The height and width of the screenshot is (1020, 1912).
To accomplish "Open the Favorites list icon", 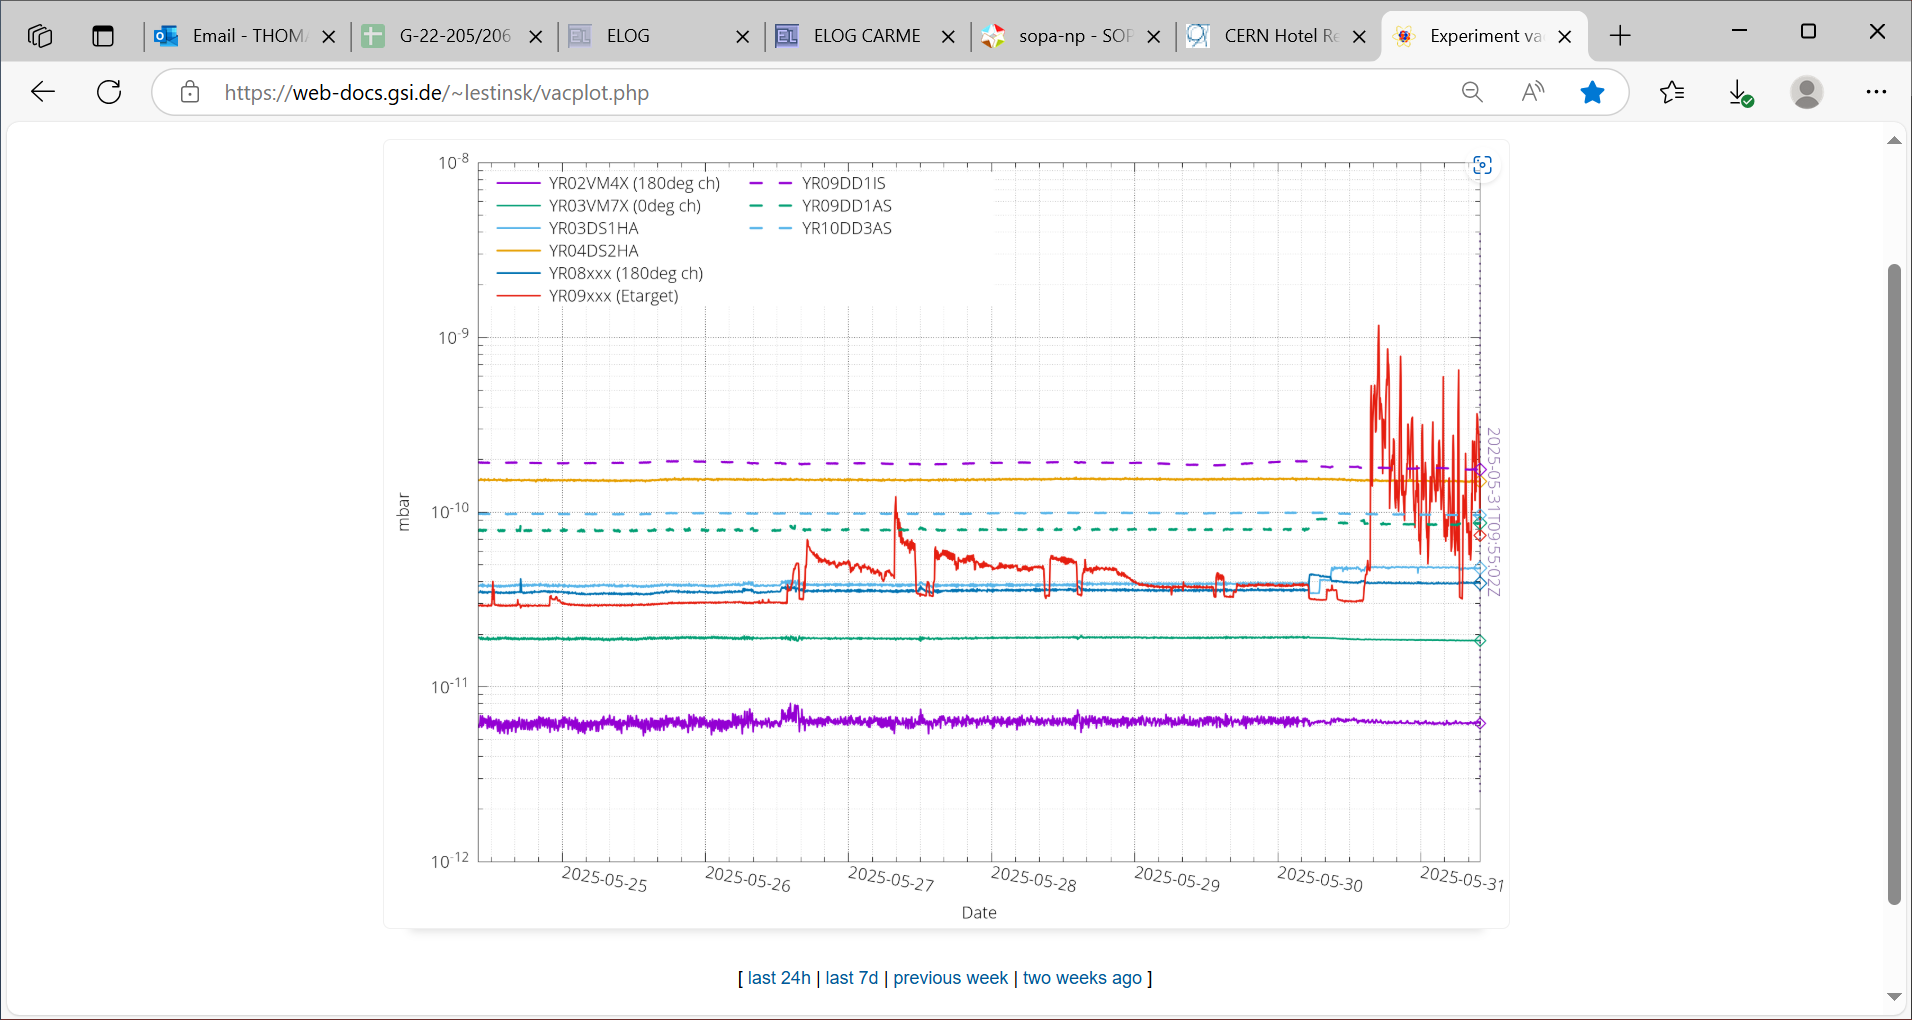I will coord(1672,93).
